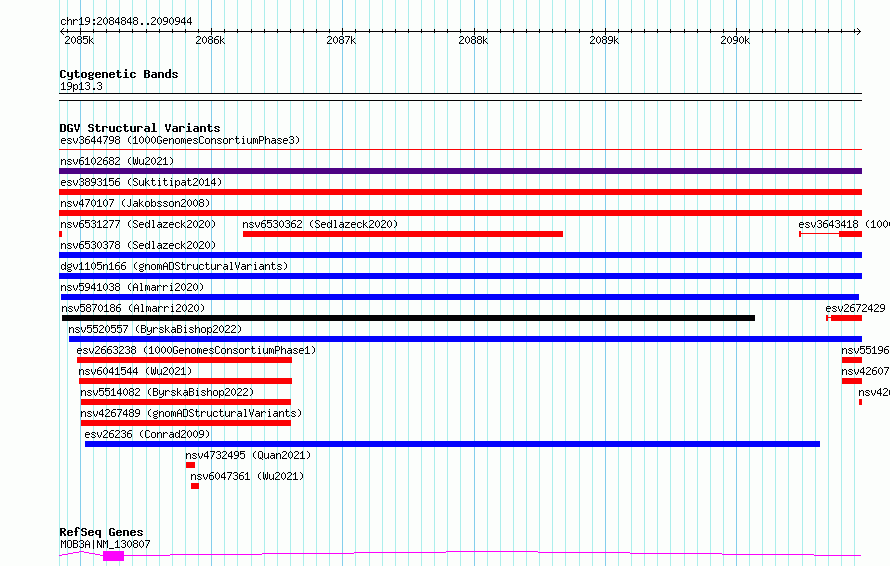Click the small red nsv6047361 (Wu2021) variant

pos(195,486)
